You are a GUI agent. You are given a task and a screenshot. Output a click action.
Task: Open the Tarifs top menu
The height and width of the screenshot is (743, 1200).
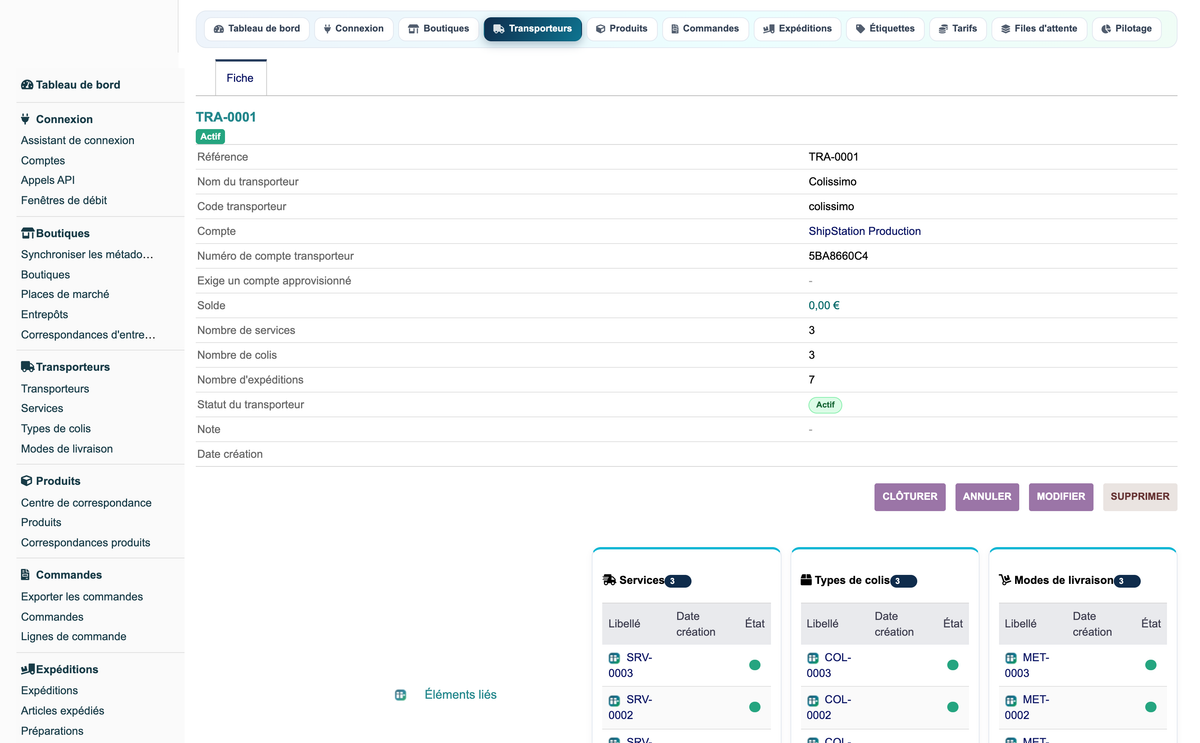[958, 29]
